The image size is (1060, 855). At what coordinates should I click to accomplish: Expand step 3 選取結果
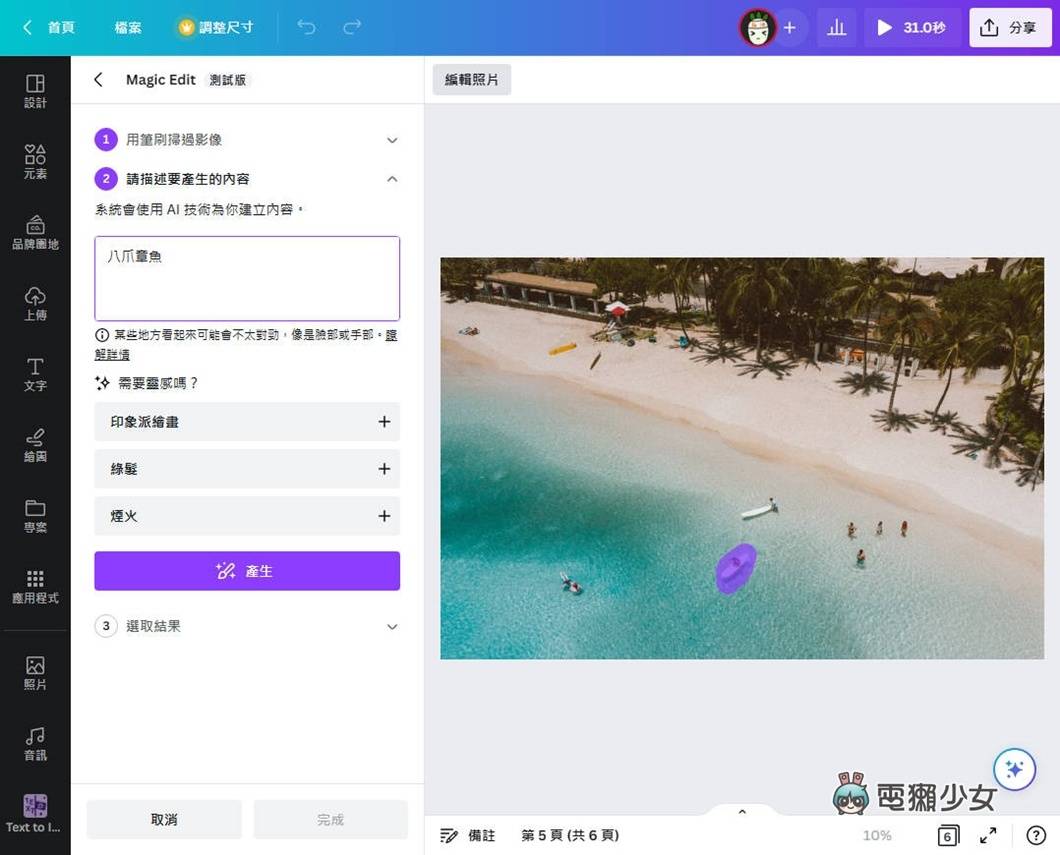tap(391, 626)
